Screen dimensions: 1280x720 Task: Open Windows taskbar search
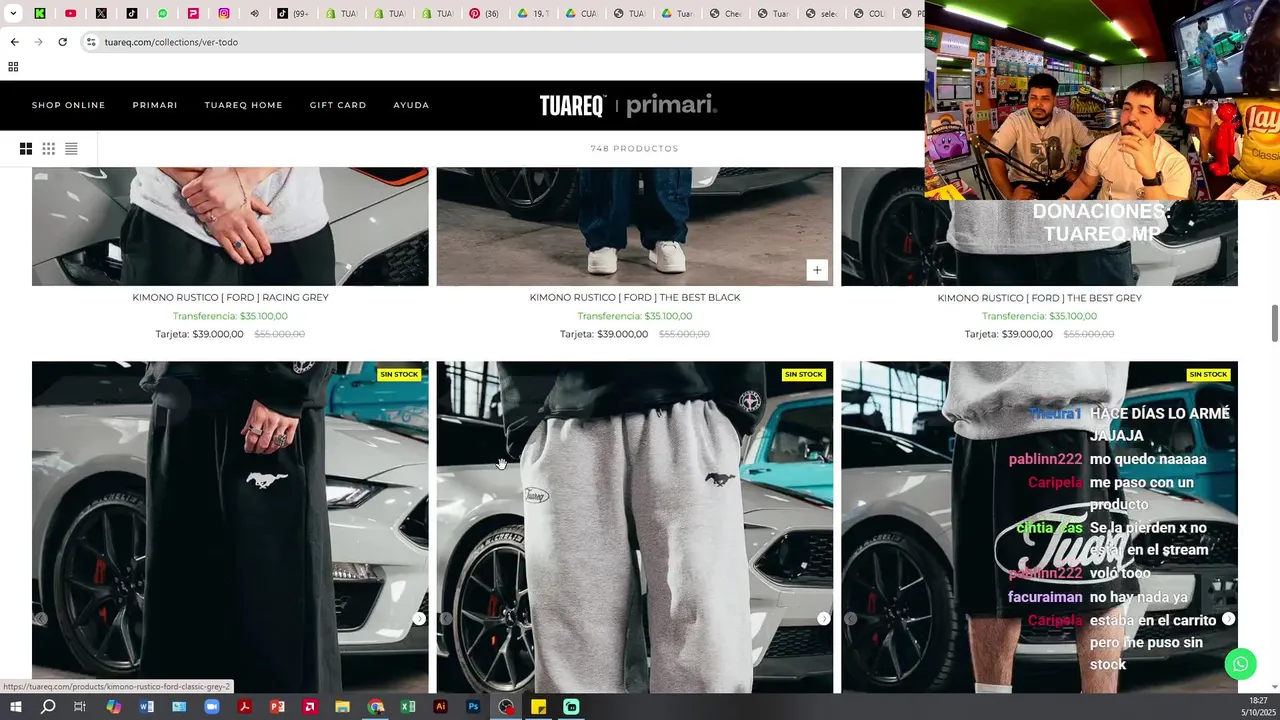[48, 707]
